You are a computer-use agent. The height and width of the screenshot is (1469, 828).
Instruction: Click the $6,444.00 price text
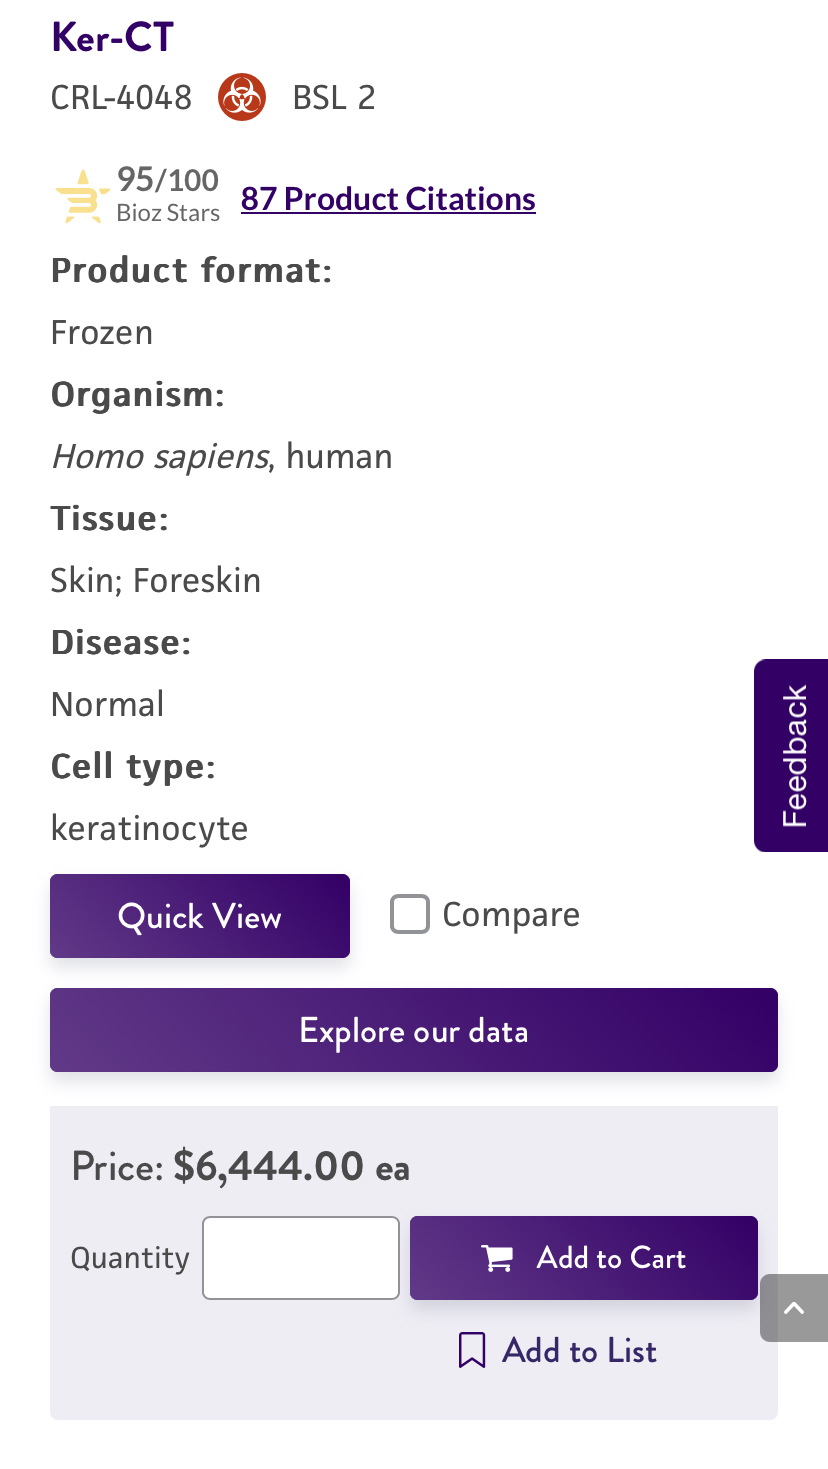coord(268,1166)
